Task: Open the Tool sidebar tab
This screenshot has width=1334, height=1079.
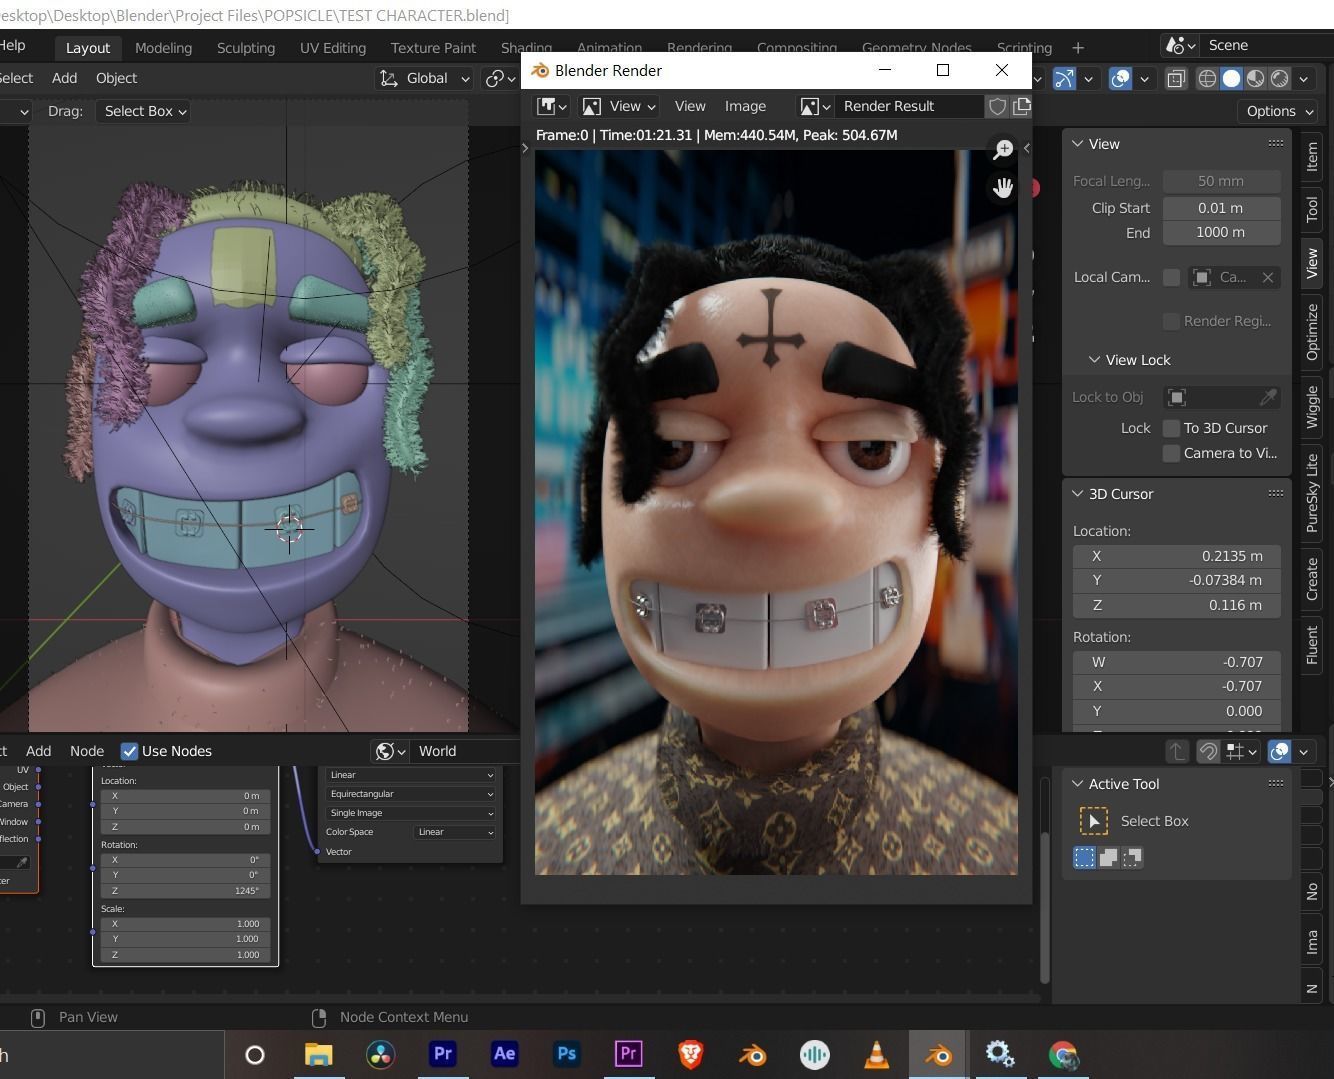Action: click(x=1312, y=209)
